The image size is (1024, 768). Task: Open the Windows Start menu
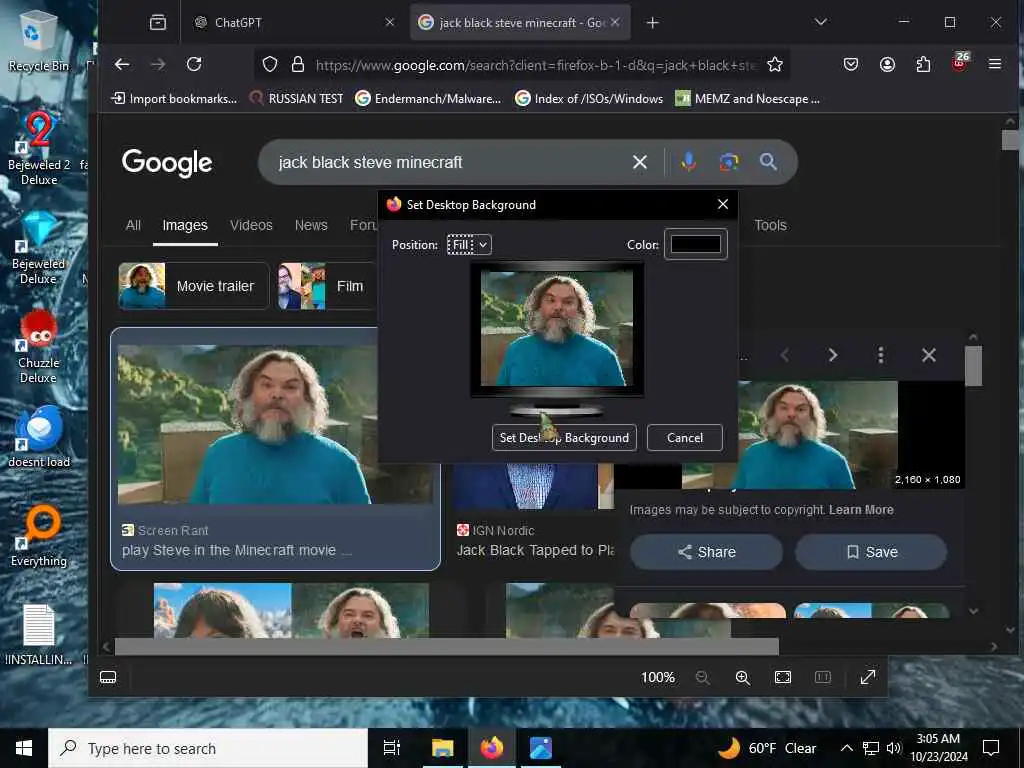(24, 748)
